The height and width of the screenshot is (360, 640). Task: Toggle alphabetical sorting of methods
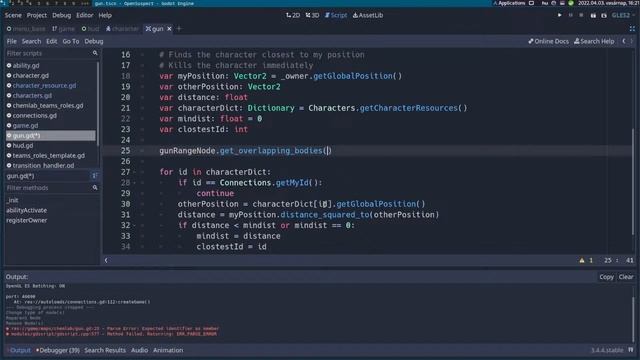(94, 176)
